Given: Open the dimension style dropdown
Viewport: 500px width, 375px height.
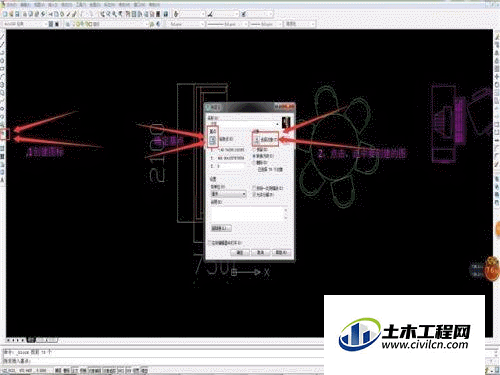Looking at the screenshot, I should coord(227,14).
